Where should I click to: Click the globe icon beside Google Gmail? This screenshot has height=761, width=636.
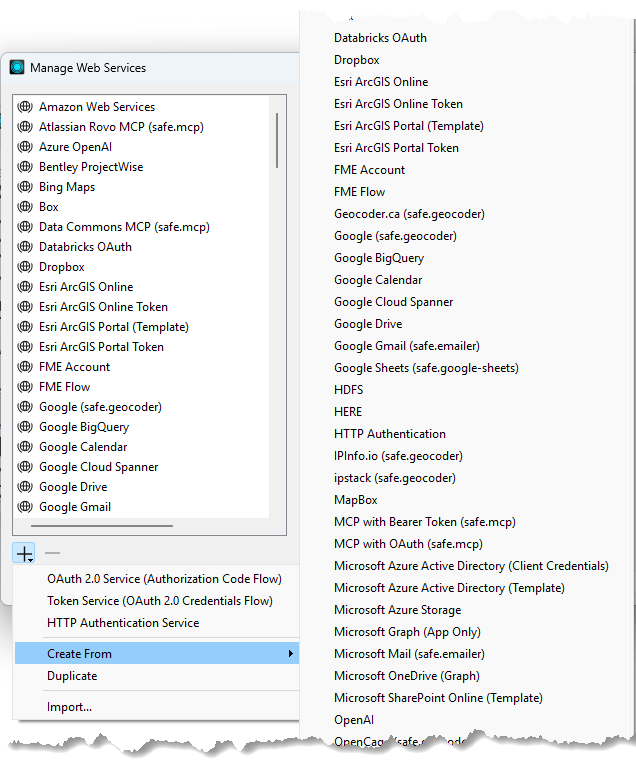pyautogui.click(x=25, y=507)
